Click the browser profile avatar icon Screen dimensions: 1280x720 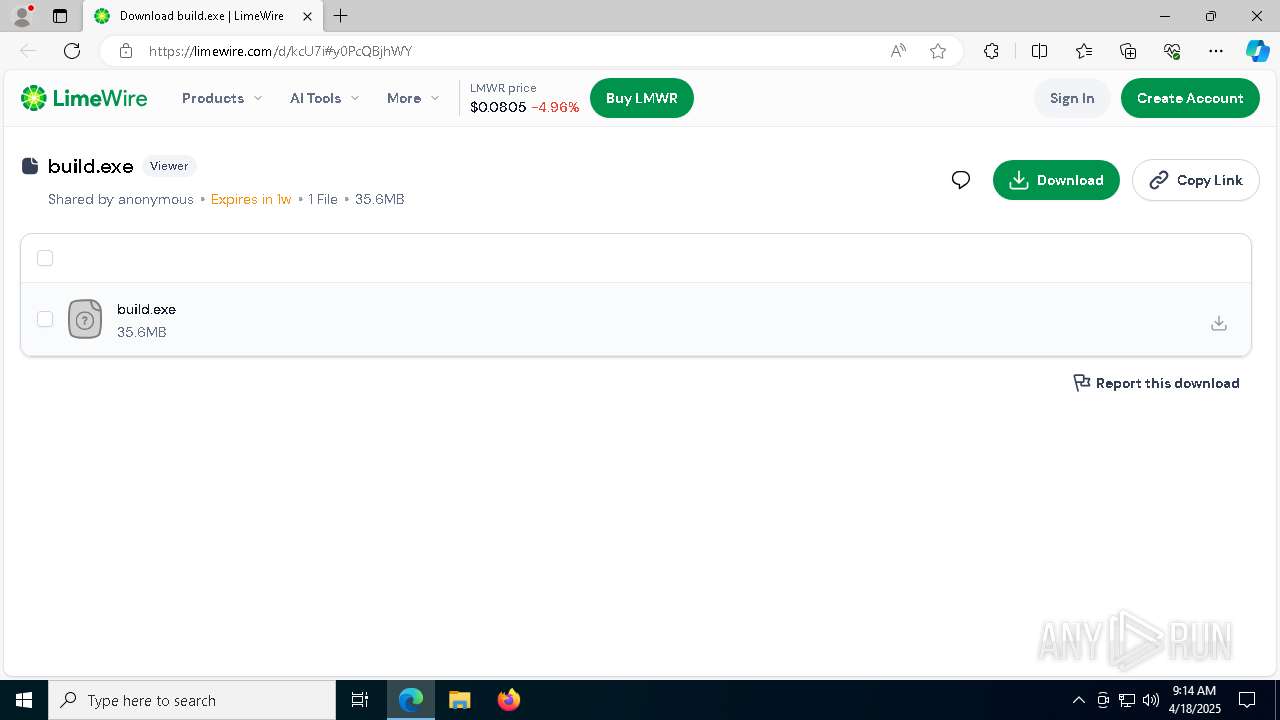coord(22,16)
